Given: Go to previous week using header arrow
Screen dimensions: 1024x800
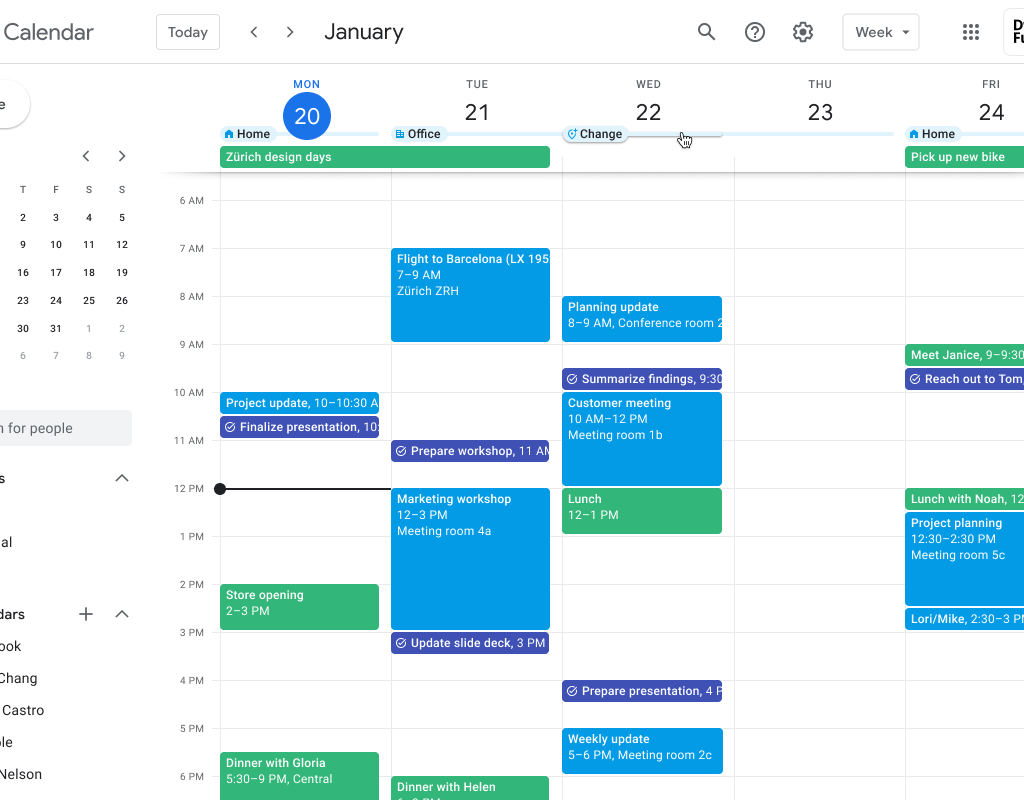Looking at the screenshot, I should point(254,32).
